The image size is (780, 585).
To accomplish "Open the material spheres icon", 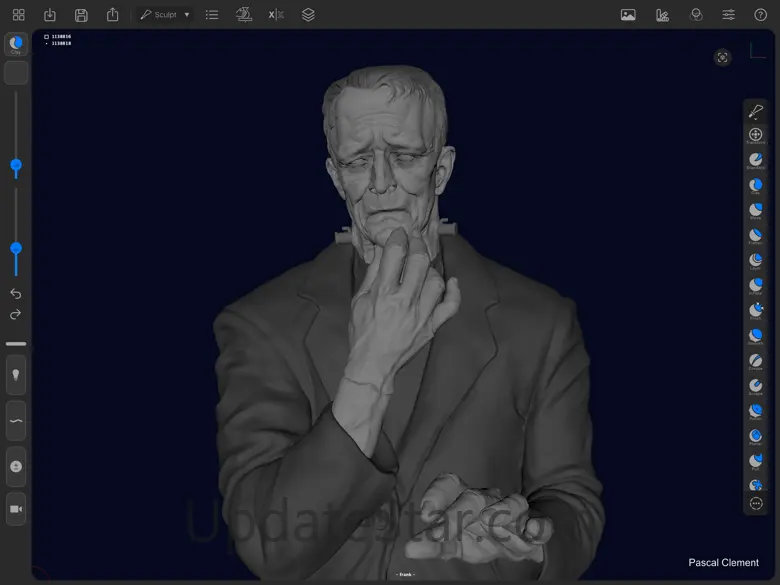I will (x=696, y=15).
